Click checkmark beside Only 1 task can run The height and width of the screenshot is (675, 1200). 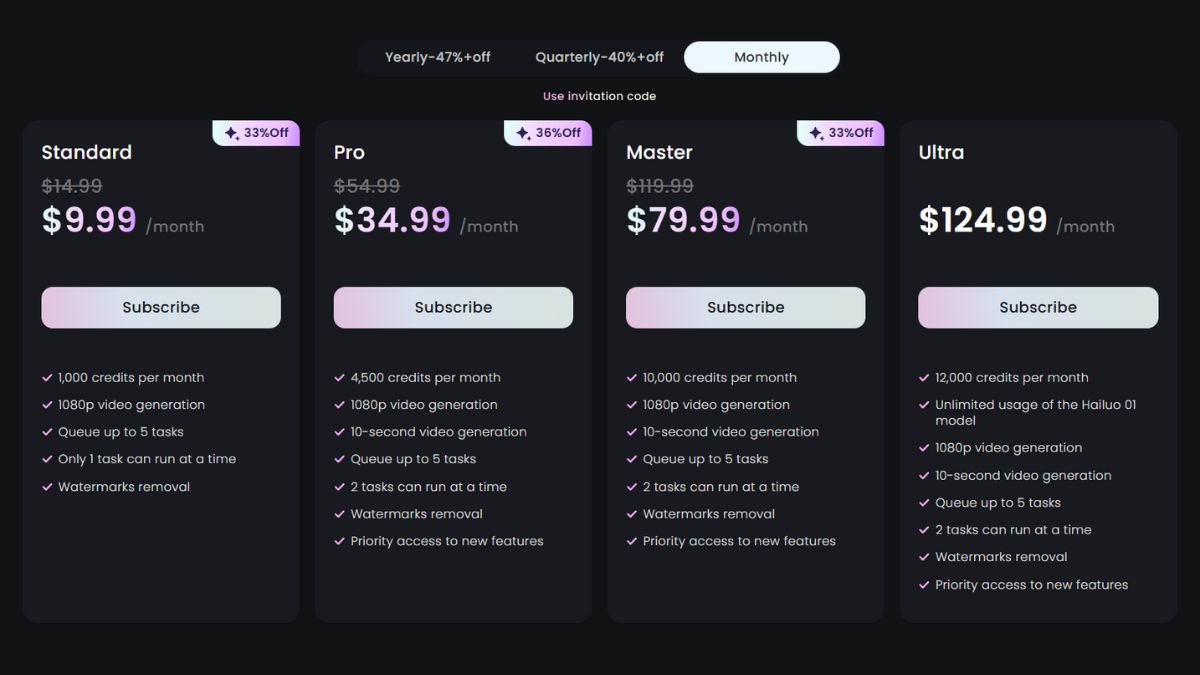[47, 459]
